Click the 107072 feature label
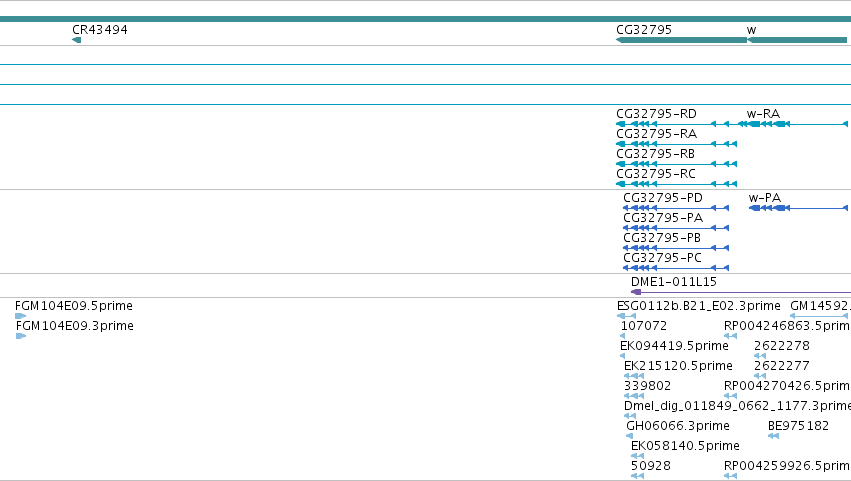This screenshot has height=481, width=851. (x=644, y=326)
